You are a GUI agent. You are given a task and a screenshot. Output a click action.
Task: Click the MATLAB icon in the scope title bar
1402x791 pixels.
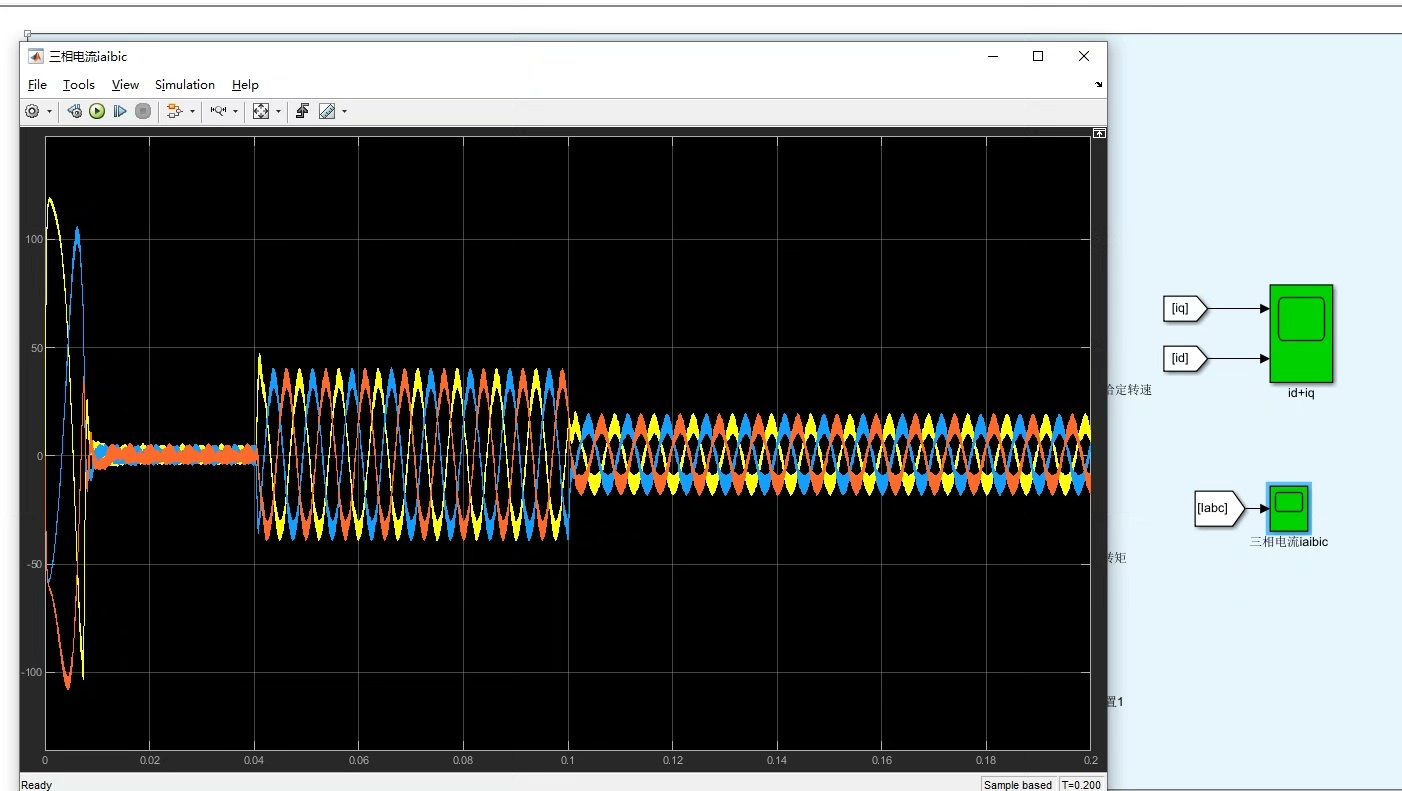(x=35, y=56)
